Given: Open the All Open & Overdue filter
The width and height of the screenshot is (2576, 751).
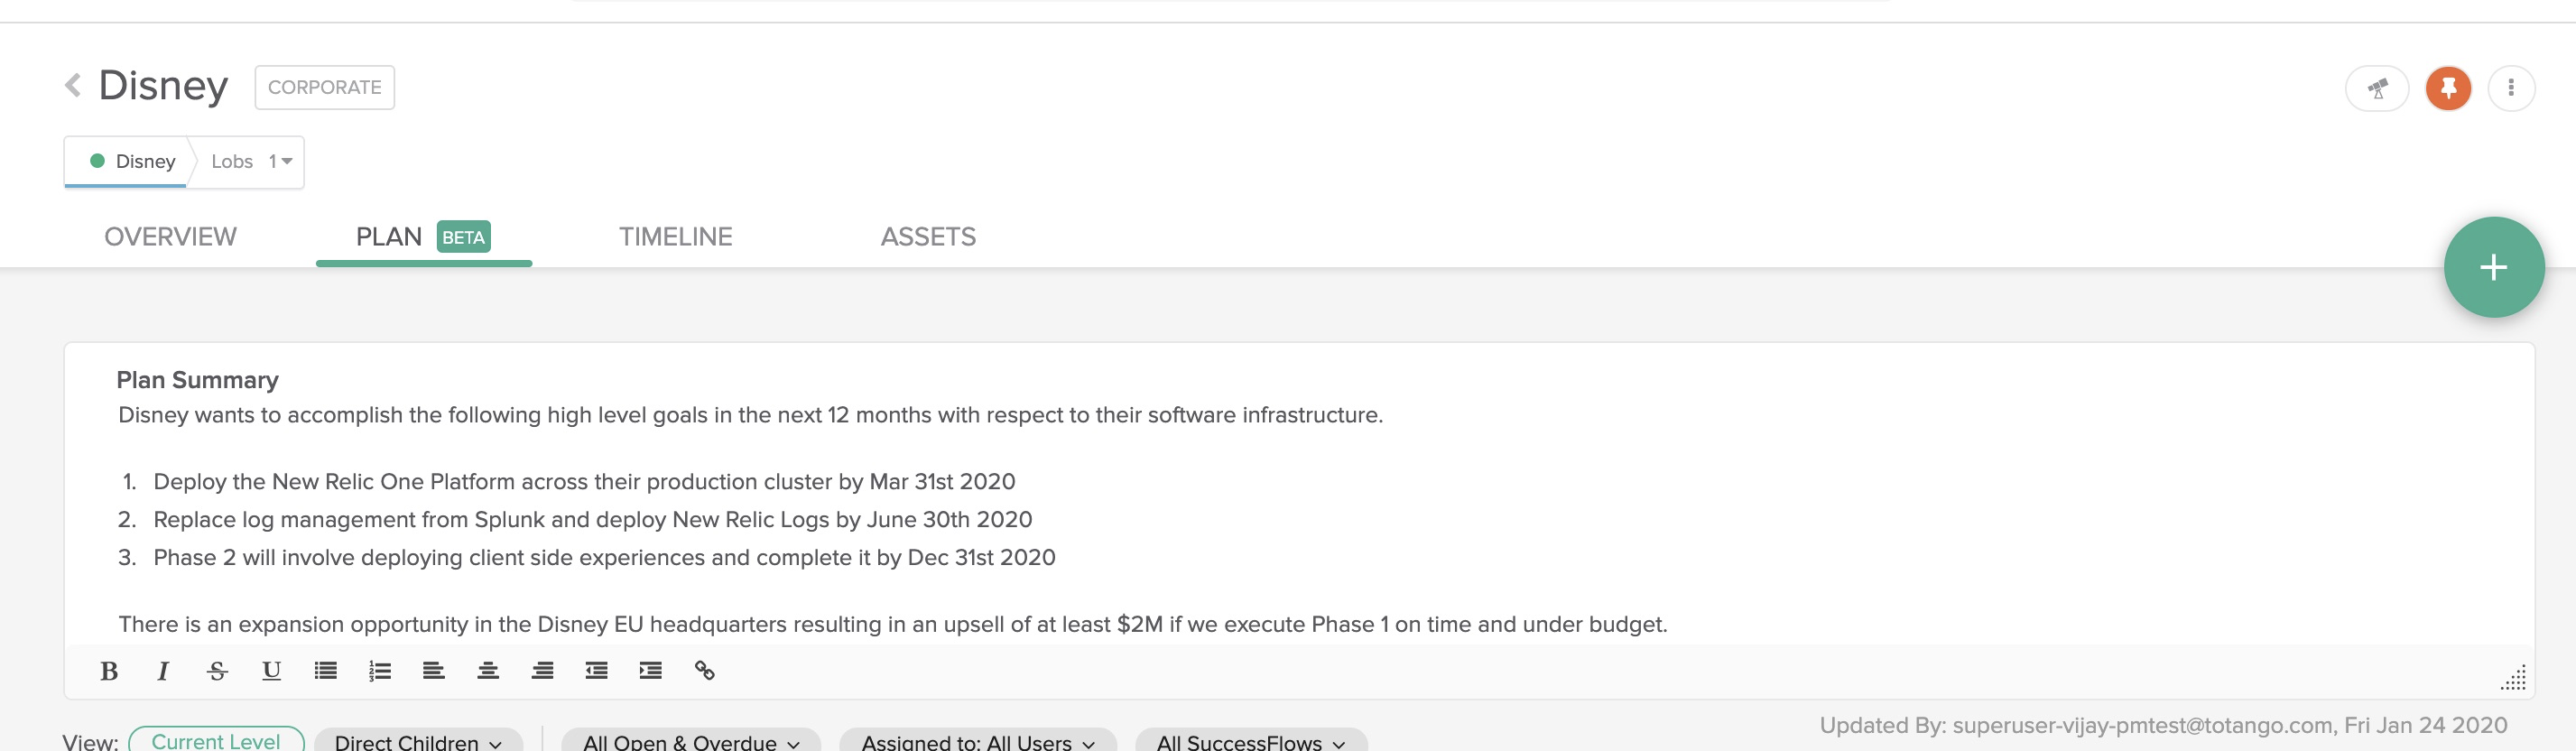Looking at the screenshot, I should point(691,742).
